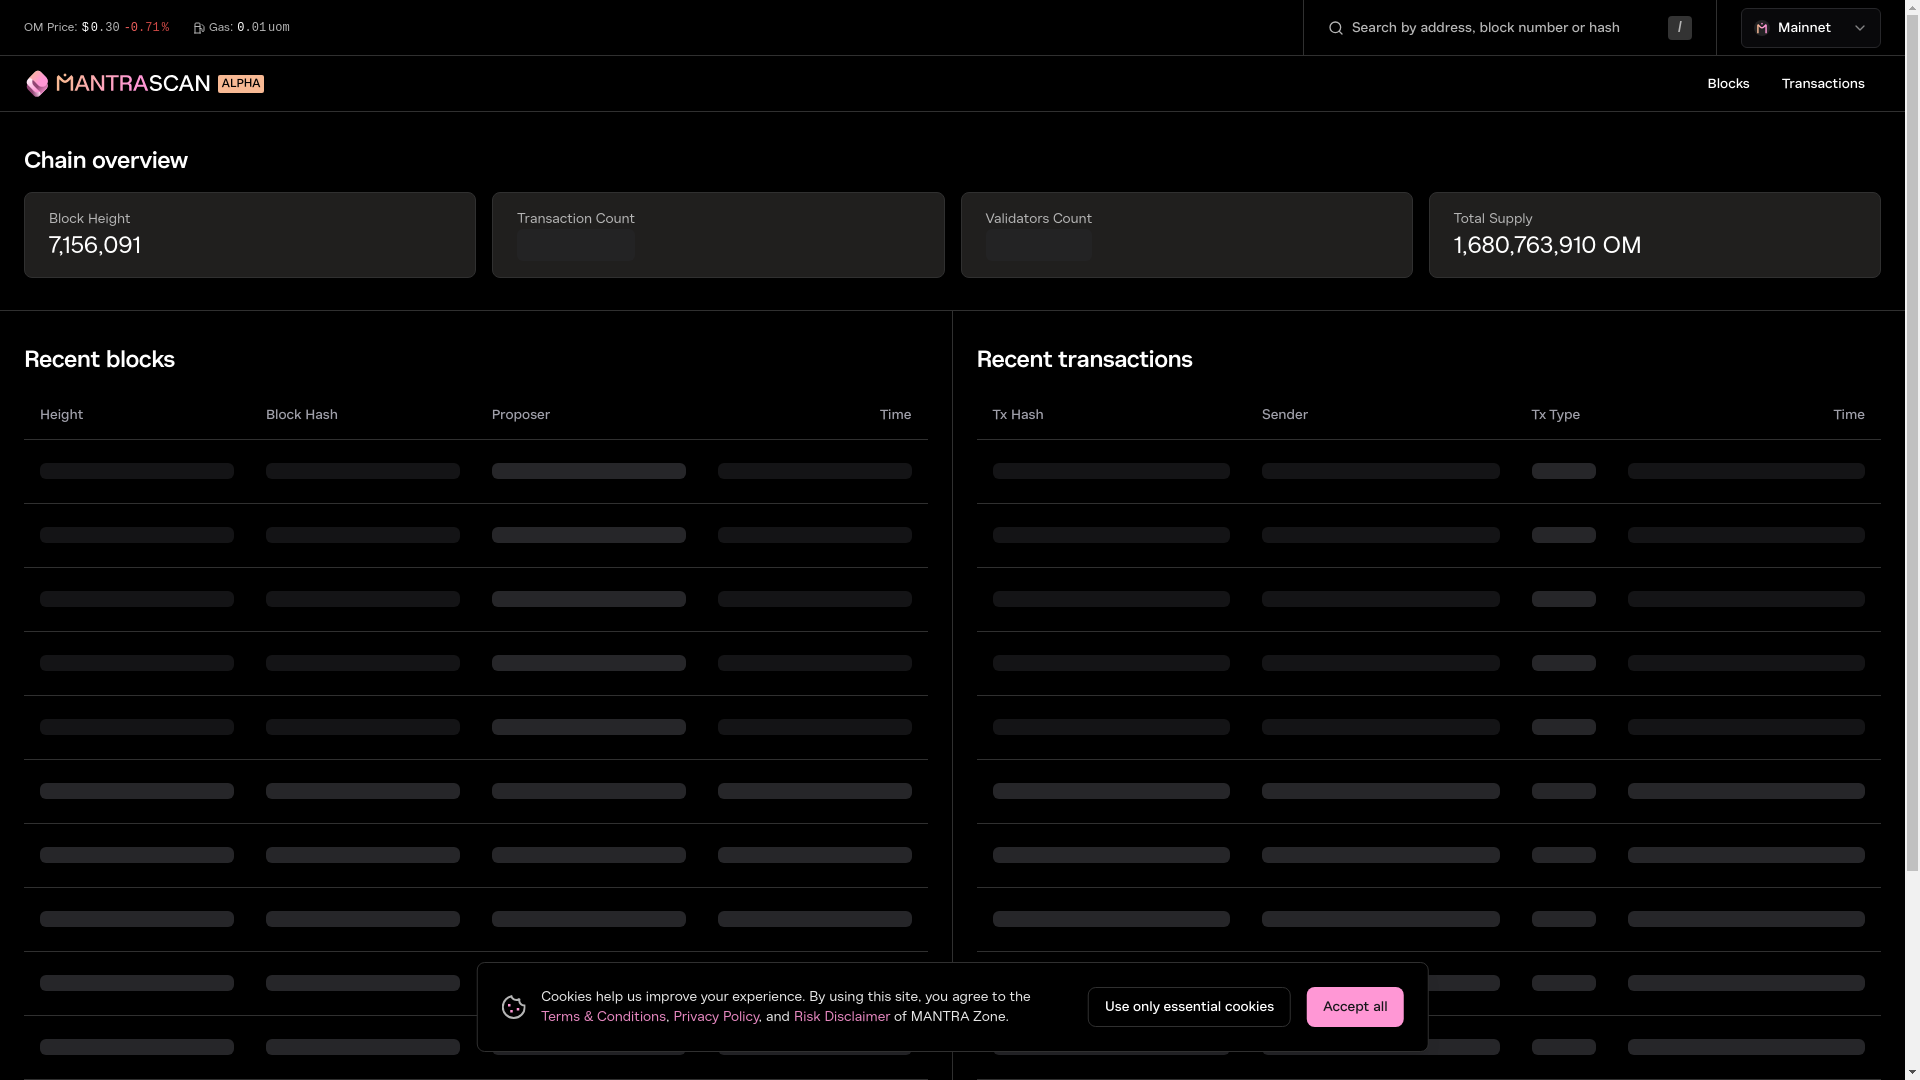1920x1080 pixels.
Task: Click the OM Price $0.30 text
Action: [x=71, y=28]
